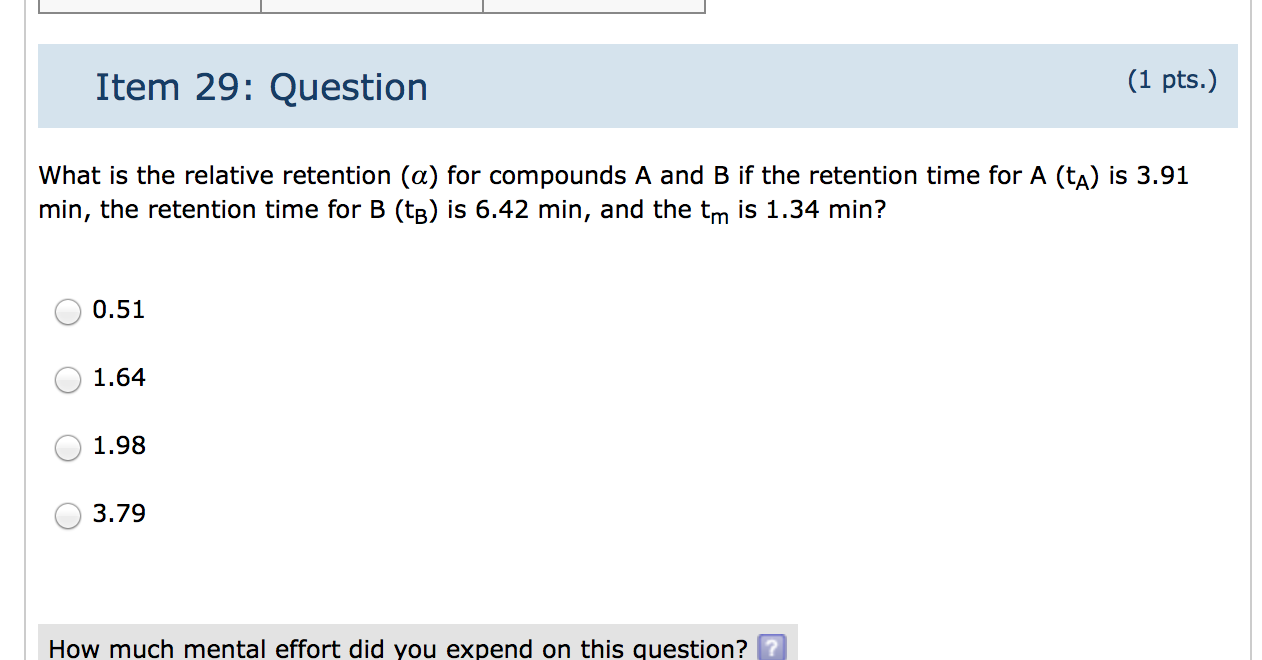1262x660 pixels.
Task: Open help for the mental effort question
Action: pos(772,649)
